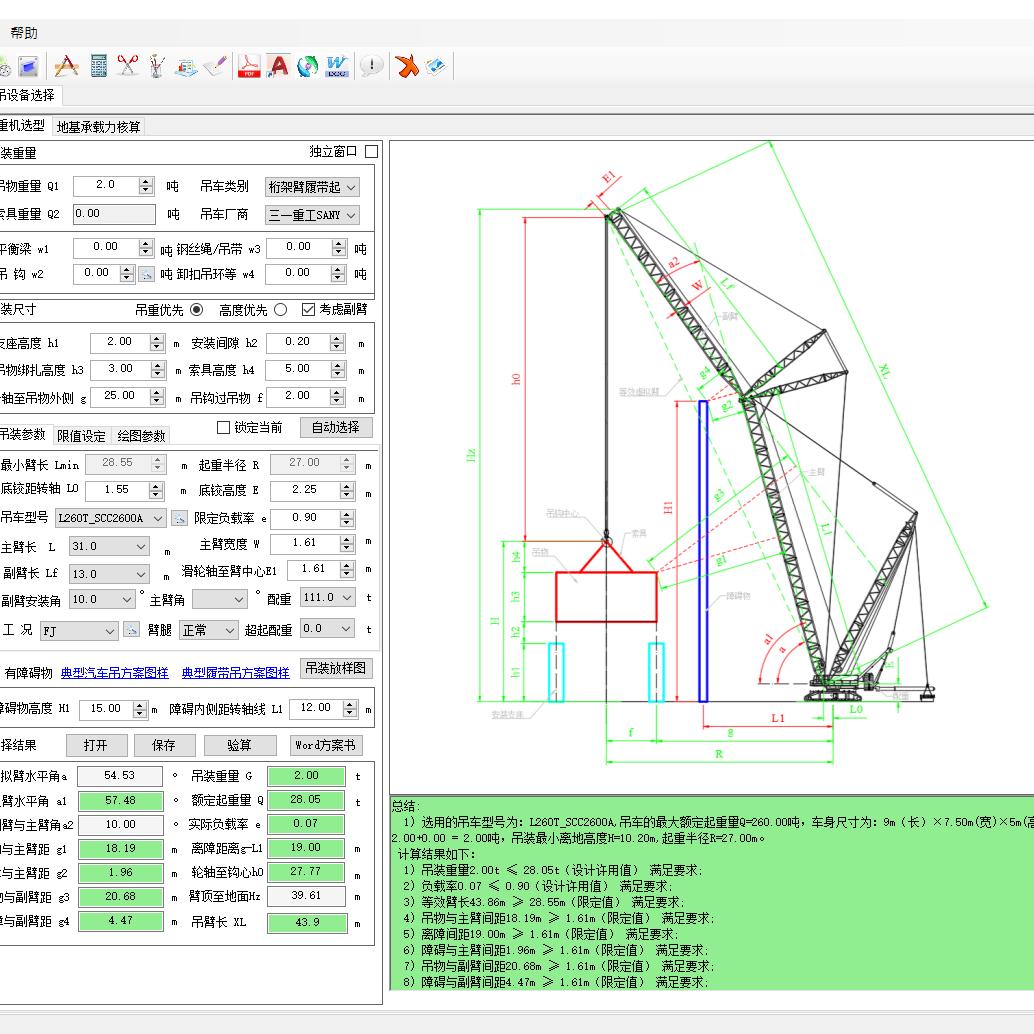The width and height of the screenshot is (1034, 1034).
Task: Click the paintbrushes cup icon
Action: click(156, 66)
